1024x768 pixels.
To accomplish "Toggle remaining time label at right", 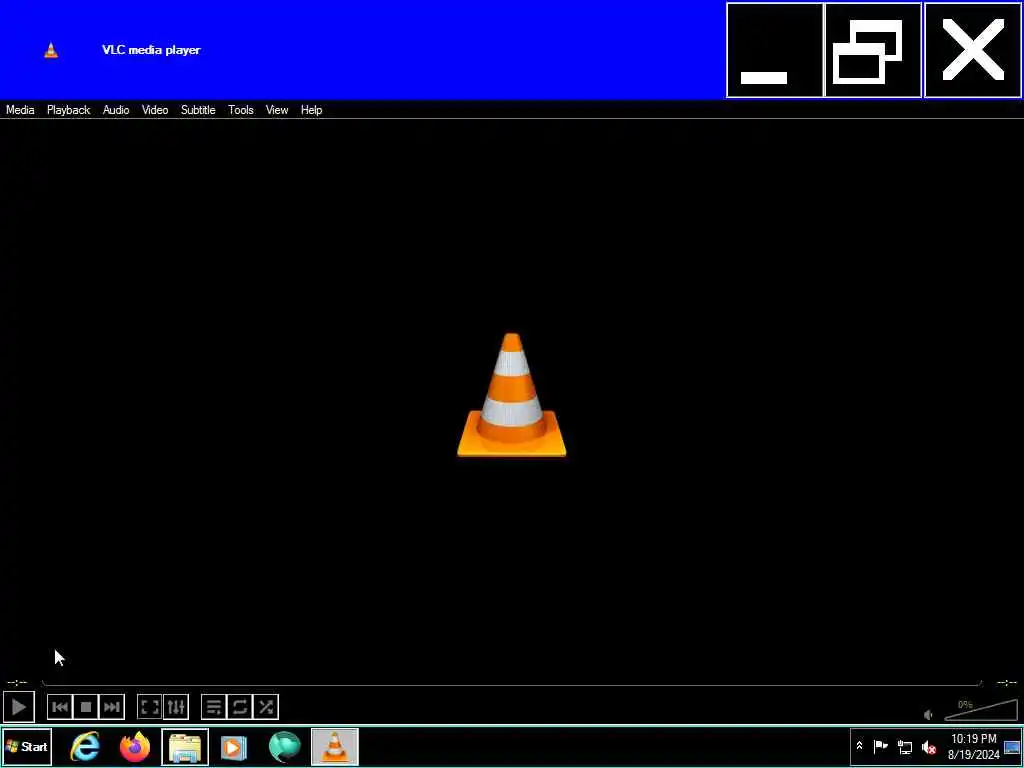I will click(1006, 683).
